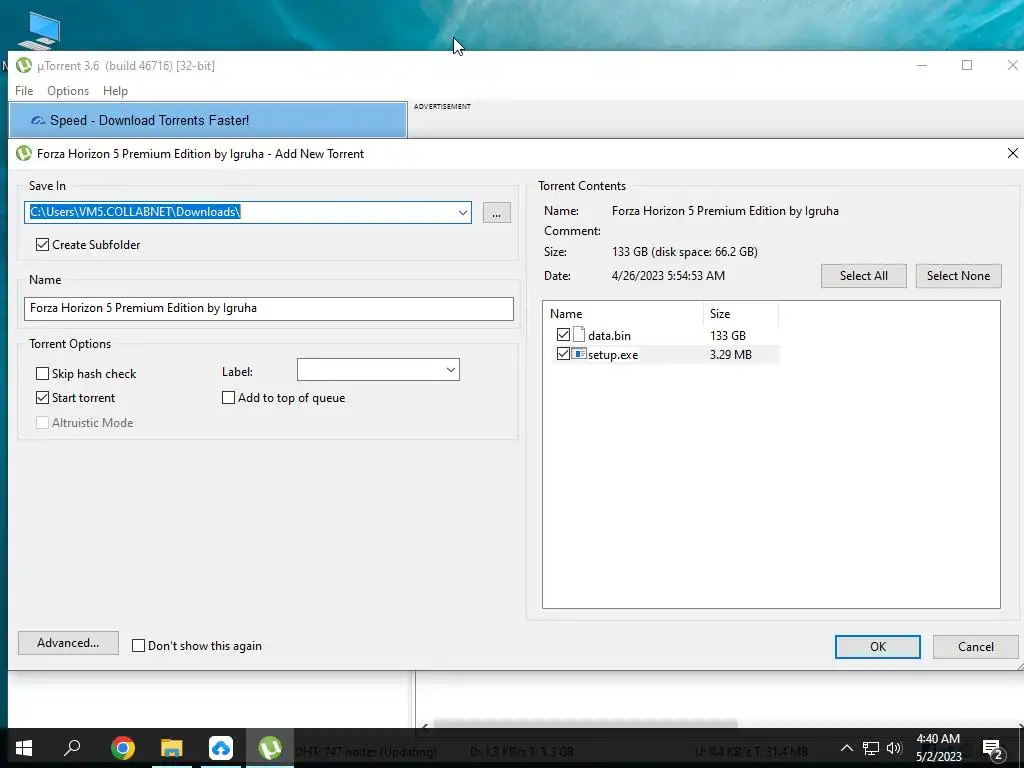Click the setup.exe file icon
Screen dimensions: 1024x768
tap(579, 354)
